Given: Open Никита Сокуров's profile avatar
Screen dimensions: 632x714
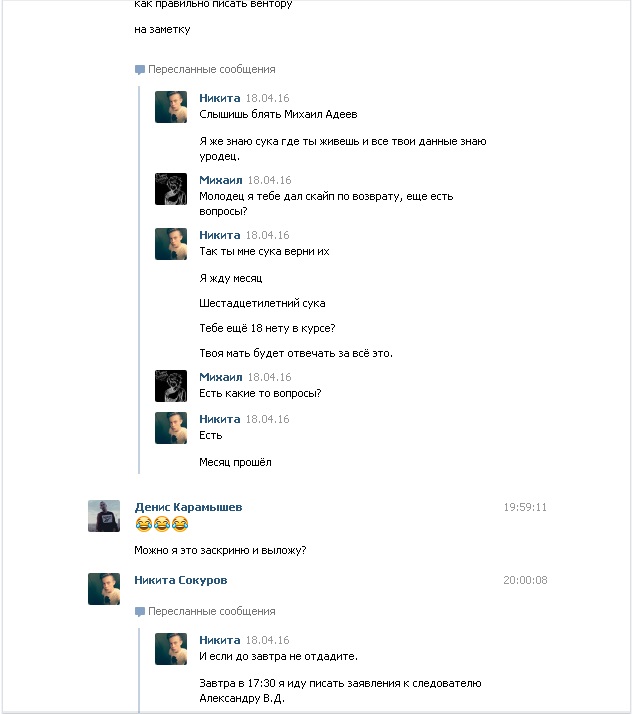Looking at the screenshot, I should pyautogui.click(x=104, y=588).
